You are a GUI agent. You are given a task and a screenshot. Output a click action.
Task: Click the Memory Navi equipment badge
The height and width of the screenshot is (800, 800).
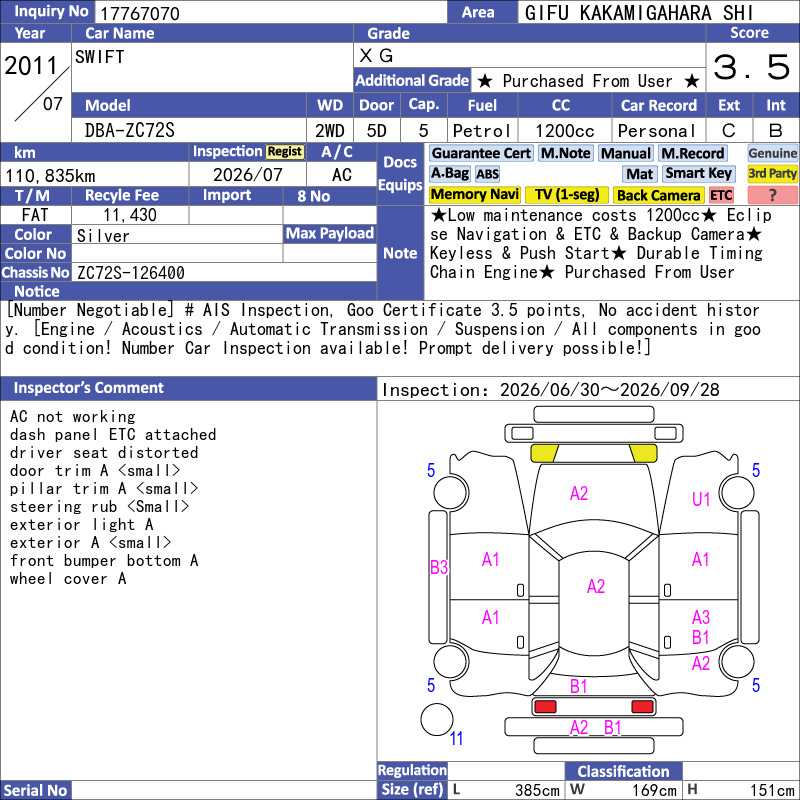[x=474, y=194]
